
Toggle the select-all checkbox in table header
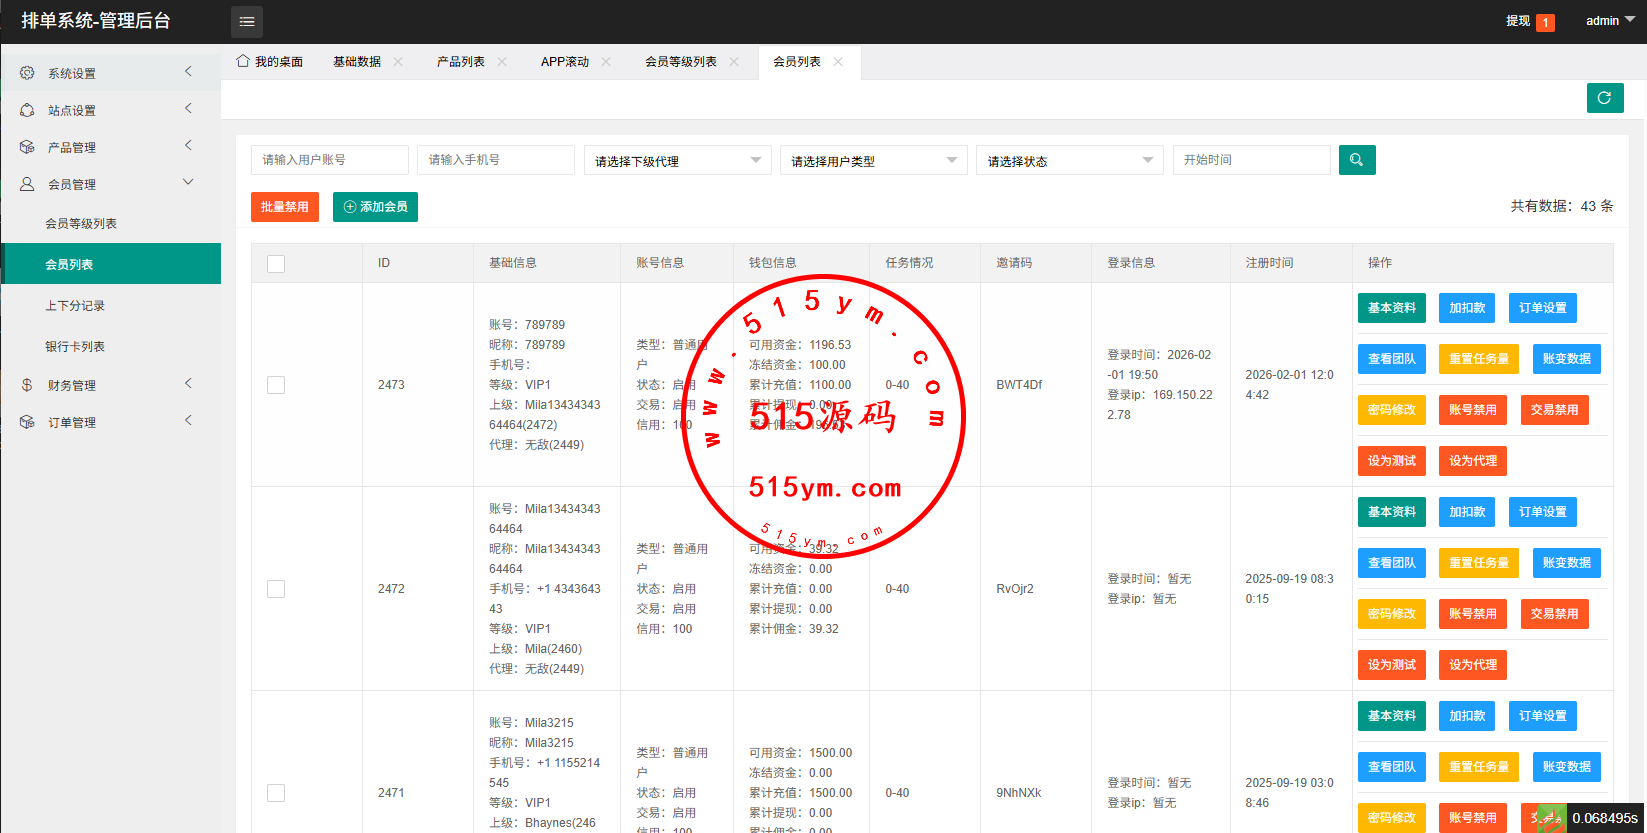[x=276, y=263]
